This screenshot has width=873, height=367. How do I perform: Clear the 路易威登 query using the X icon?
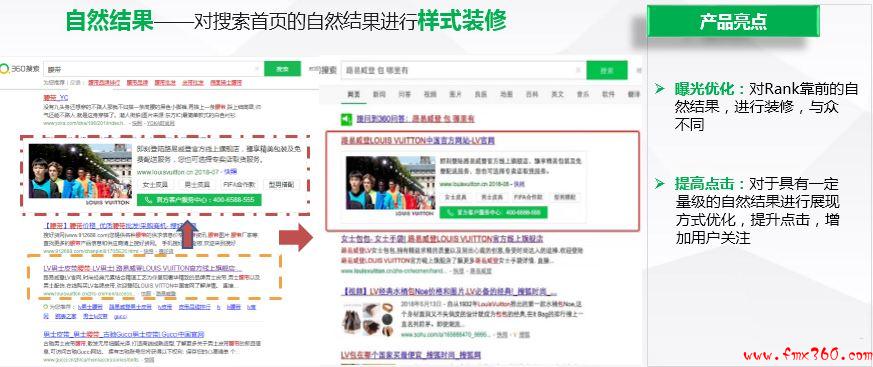click(578, 71)
